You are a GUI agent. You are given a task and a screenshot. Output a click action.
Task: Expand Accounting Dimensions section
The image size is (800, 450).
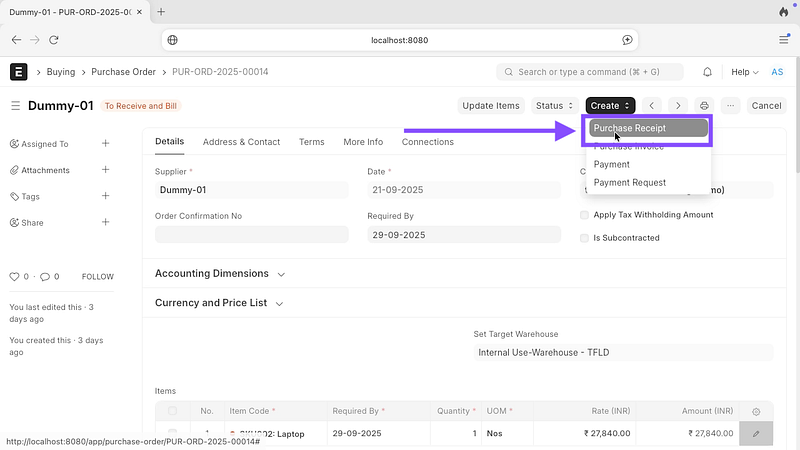click(220, 274)
